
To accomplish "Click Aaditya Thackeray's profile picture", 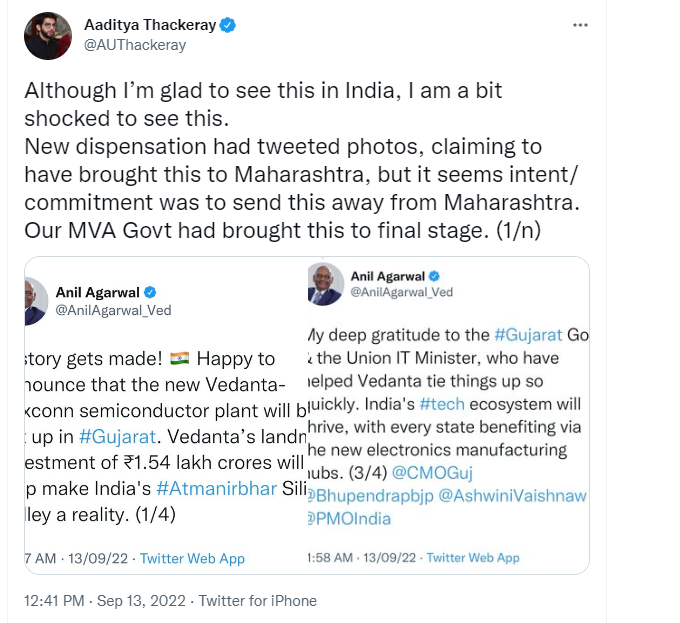I will [47, 36].
